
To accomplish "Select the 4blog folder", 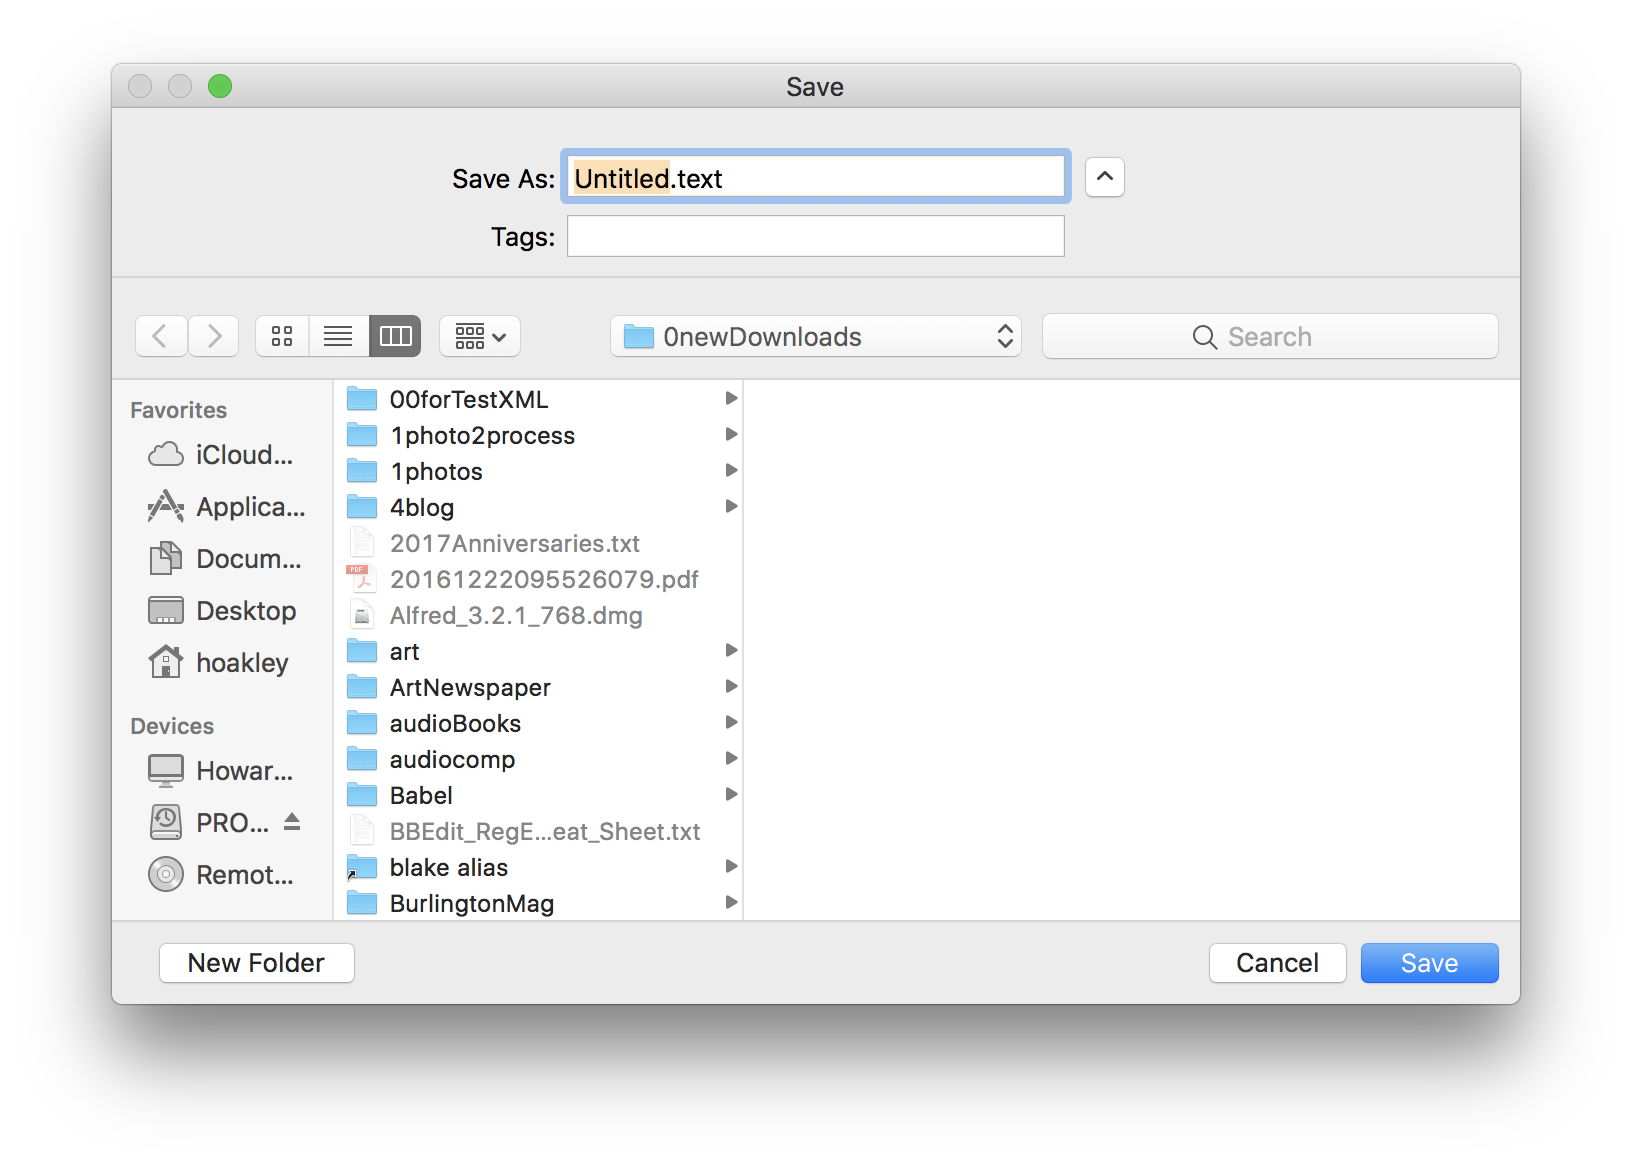I will [538, 507].
